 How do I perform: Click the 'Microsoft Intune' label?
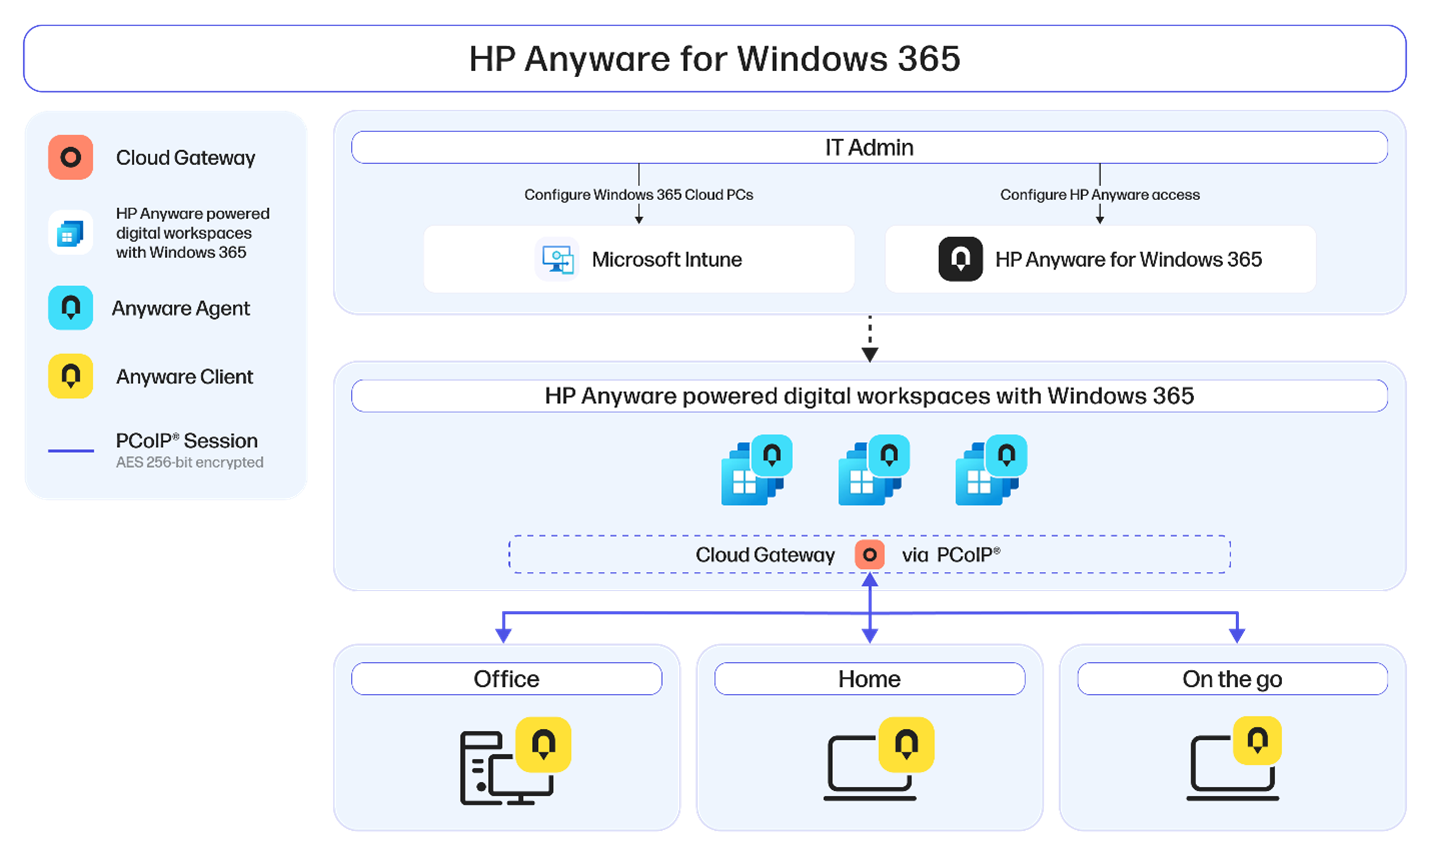(667, 260)
